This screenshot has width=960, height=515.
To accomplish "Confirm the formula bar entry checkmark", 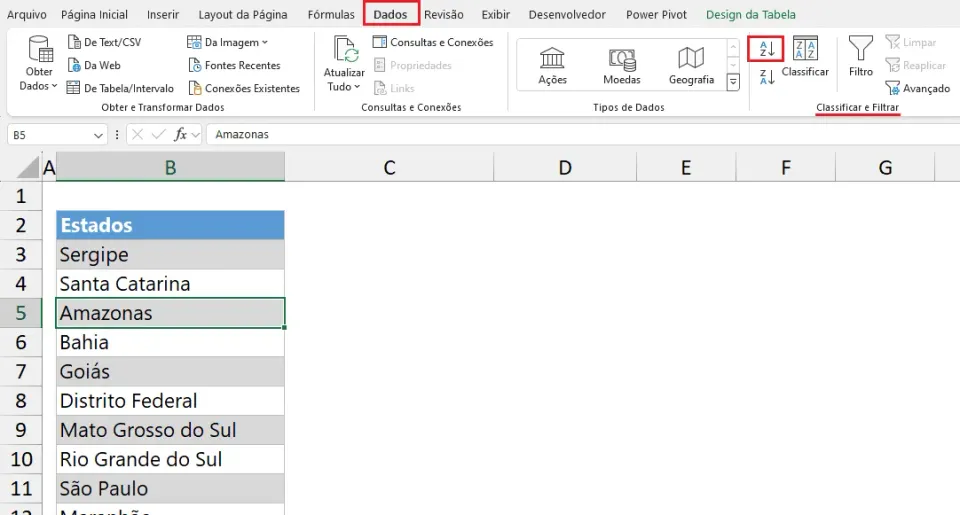I will coord(158,134).
